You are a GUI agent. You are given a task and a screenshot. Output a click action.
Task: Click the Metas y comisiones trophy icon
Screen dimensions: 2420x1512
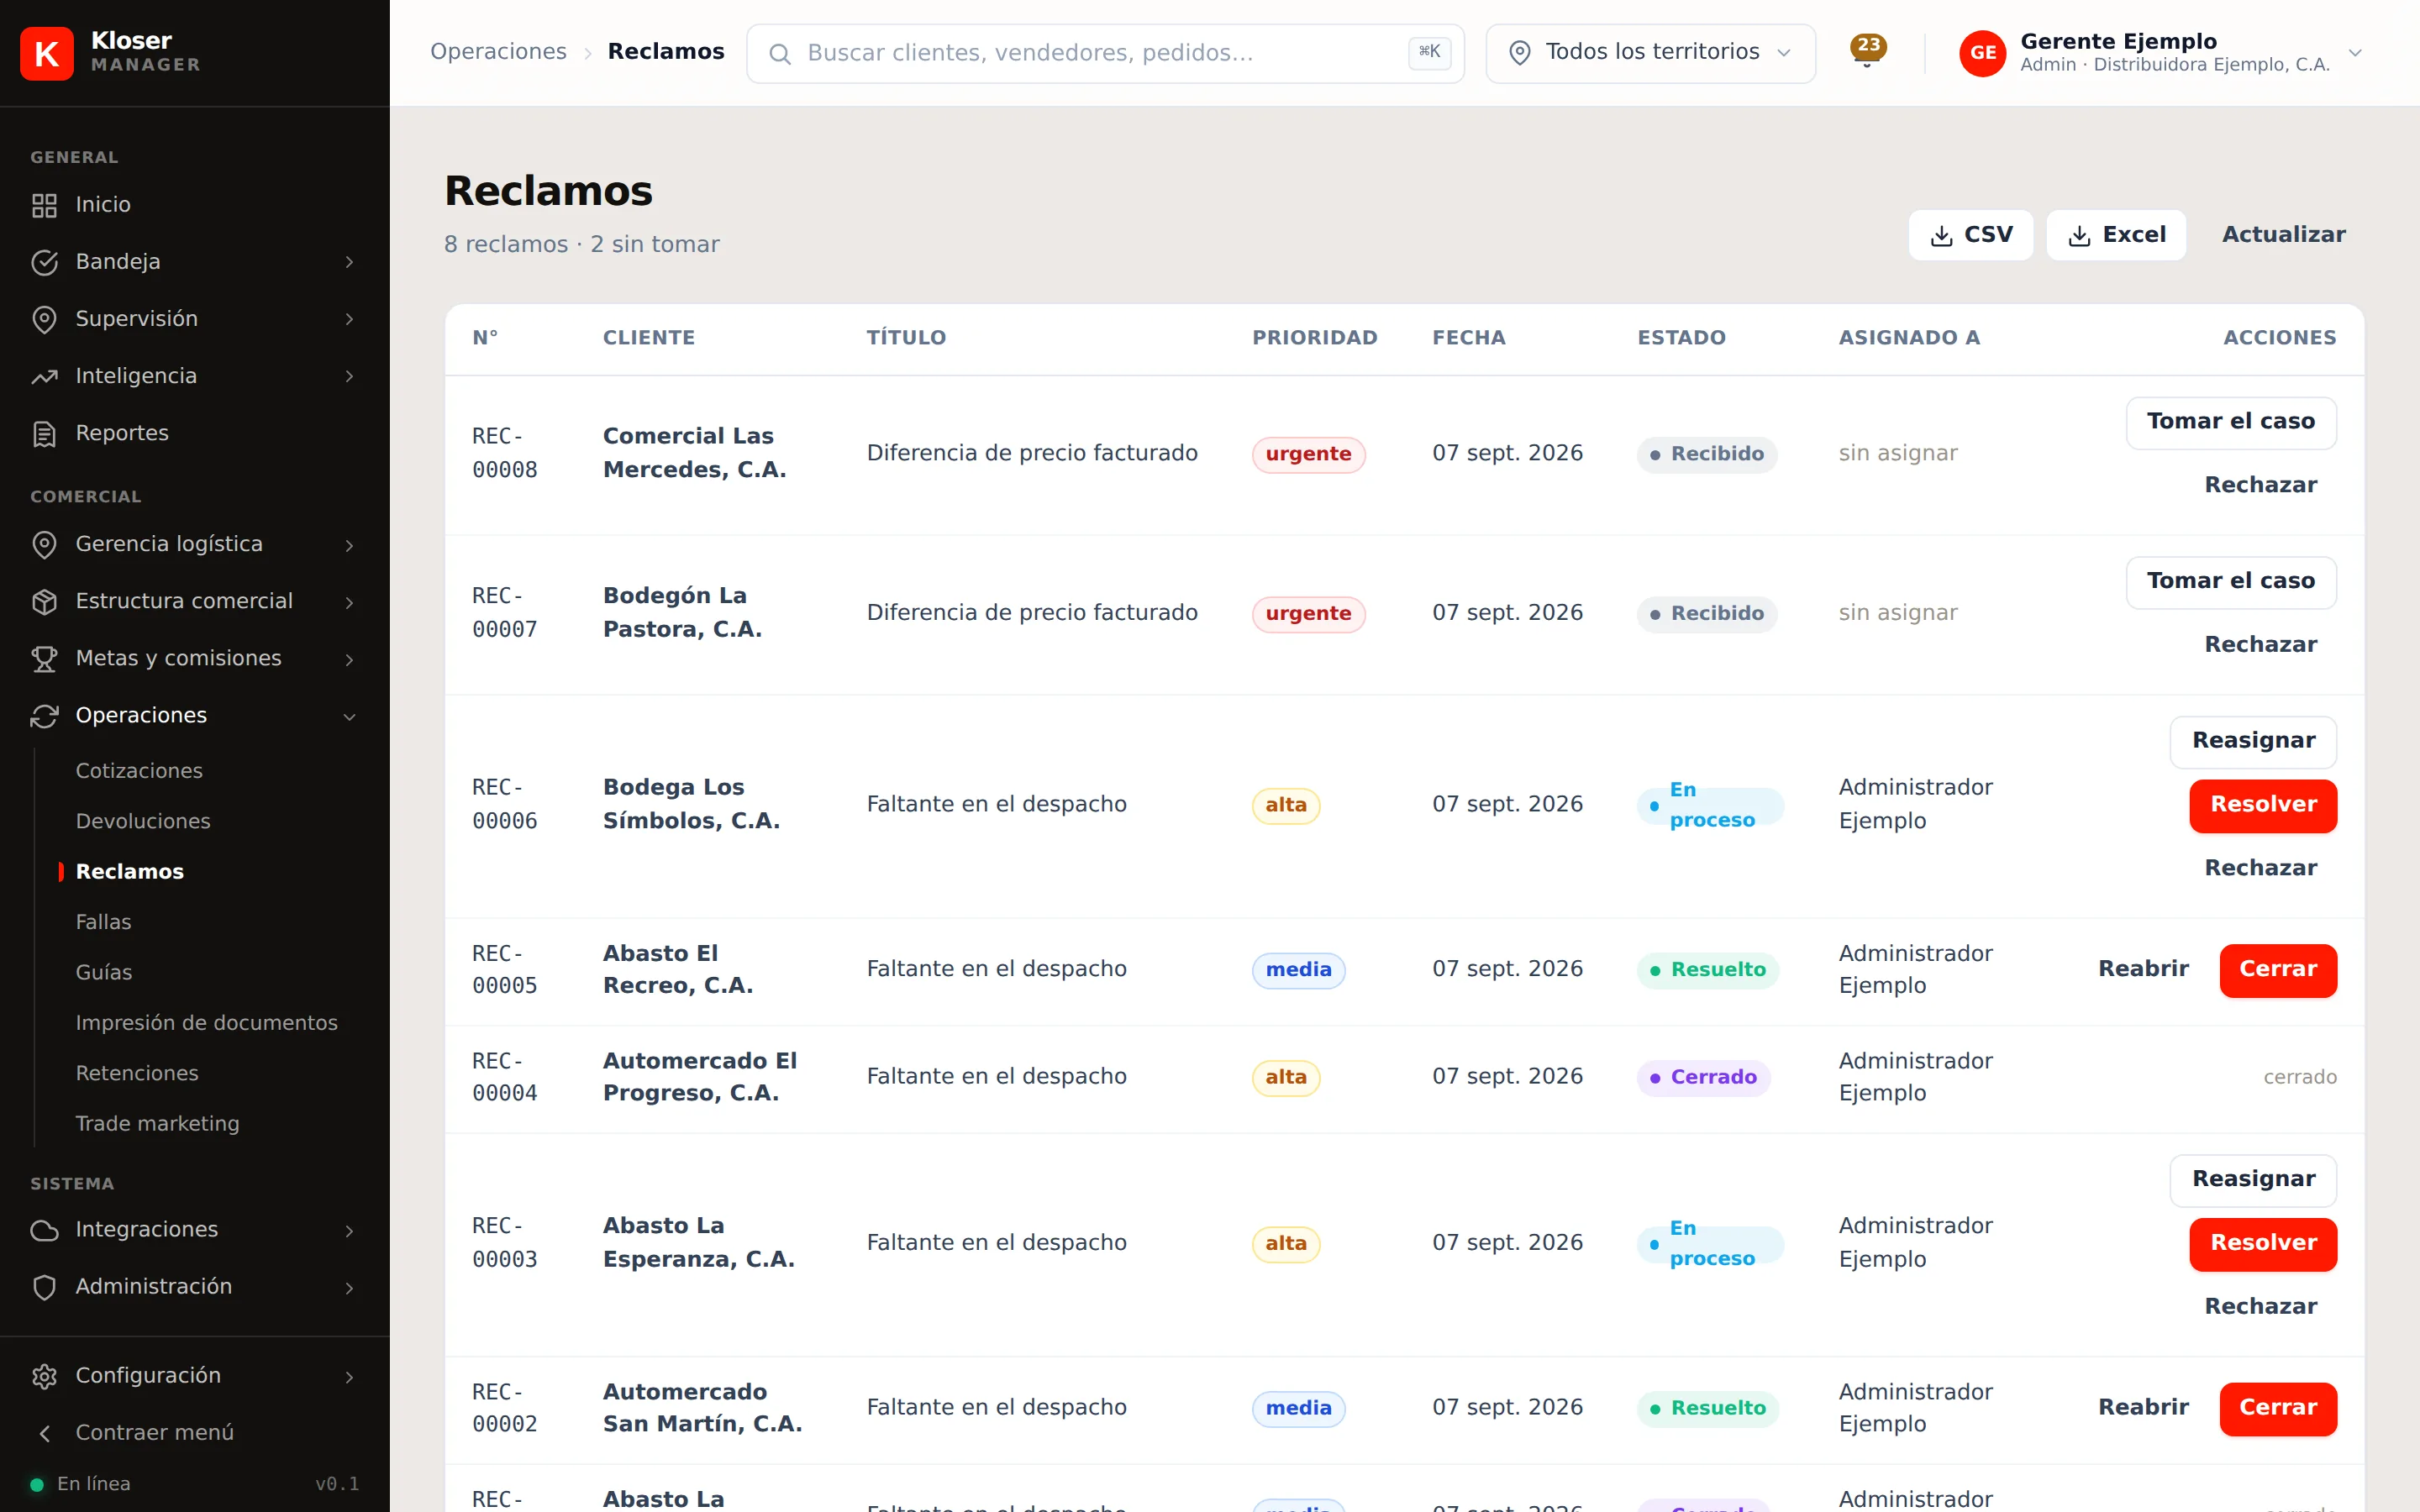click(x=44, y=659)
